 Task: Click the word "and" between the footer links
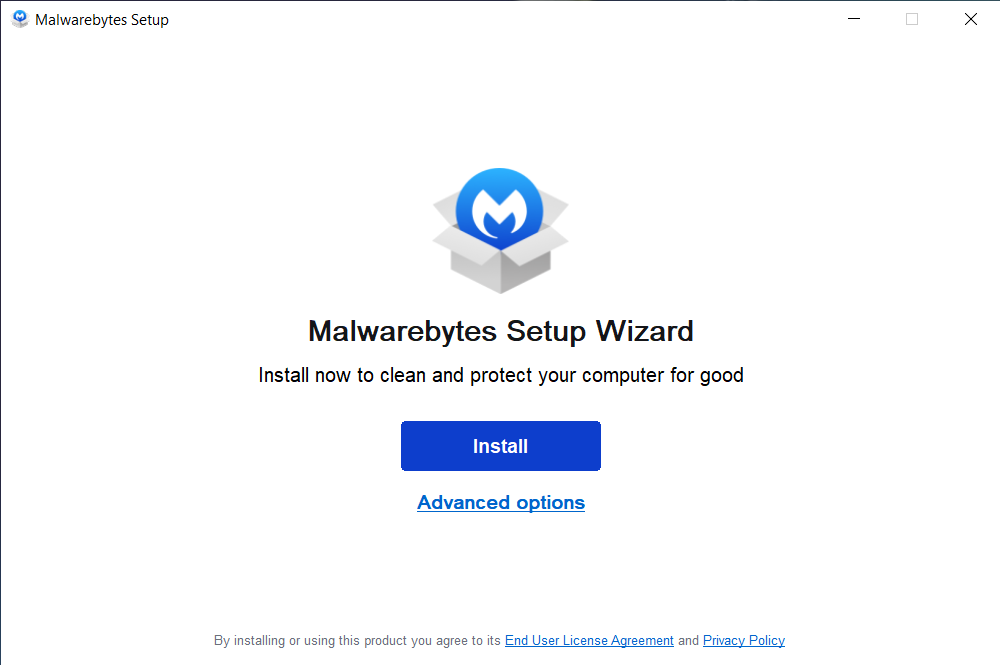688,641
